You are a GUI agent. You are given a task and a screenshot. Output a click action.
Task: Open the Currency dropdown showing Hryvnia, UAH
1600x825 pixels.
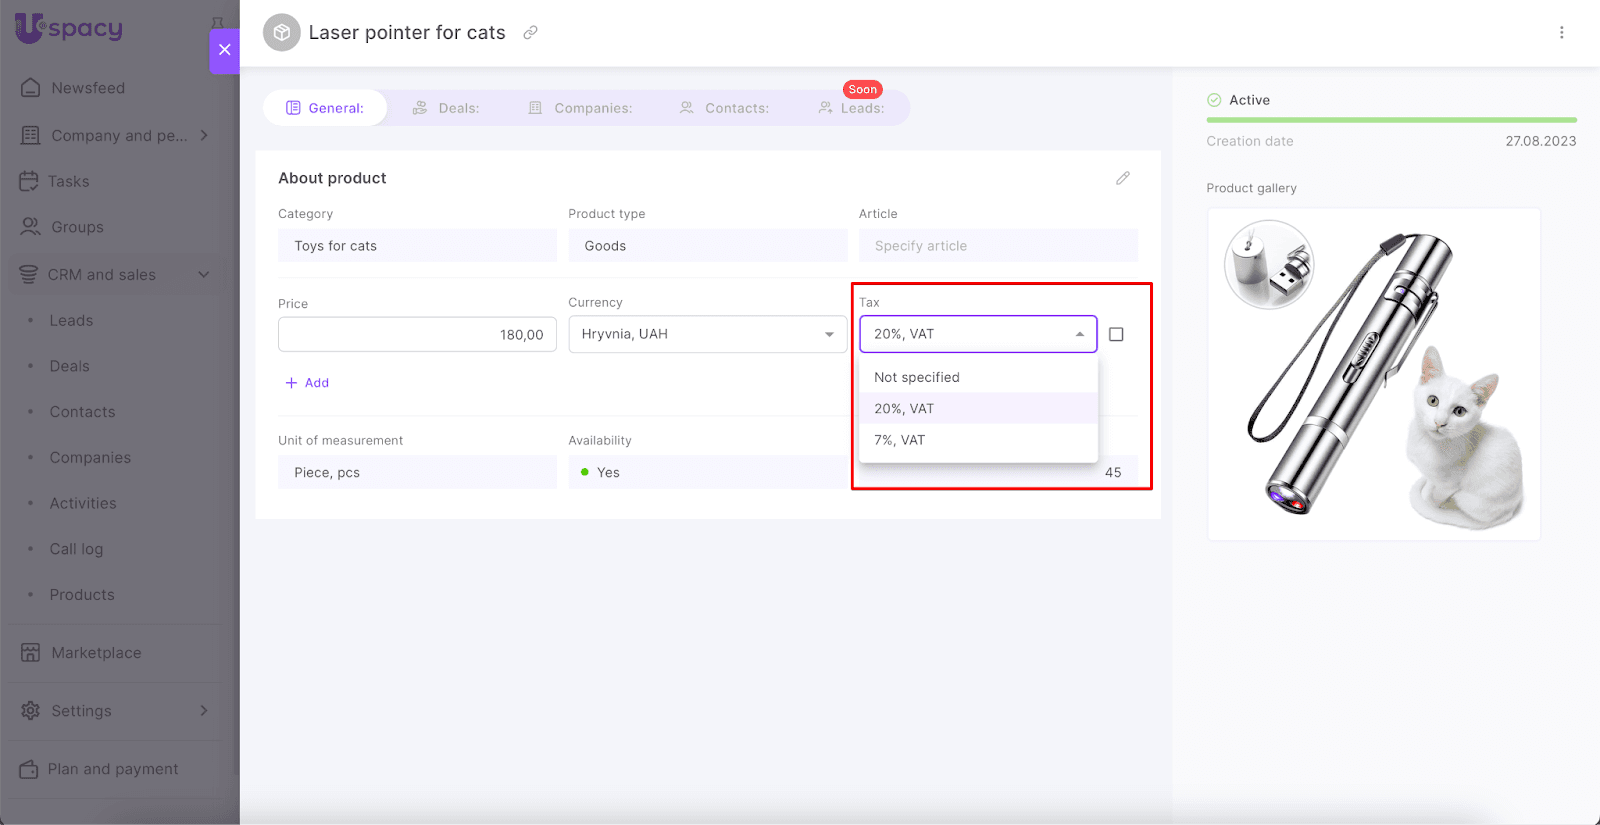[x=707, y=334]
